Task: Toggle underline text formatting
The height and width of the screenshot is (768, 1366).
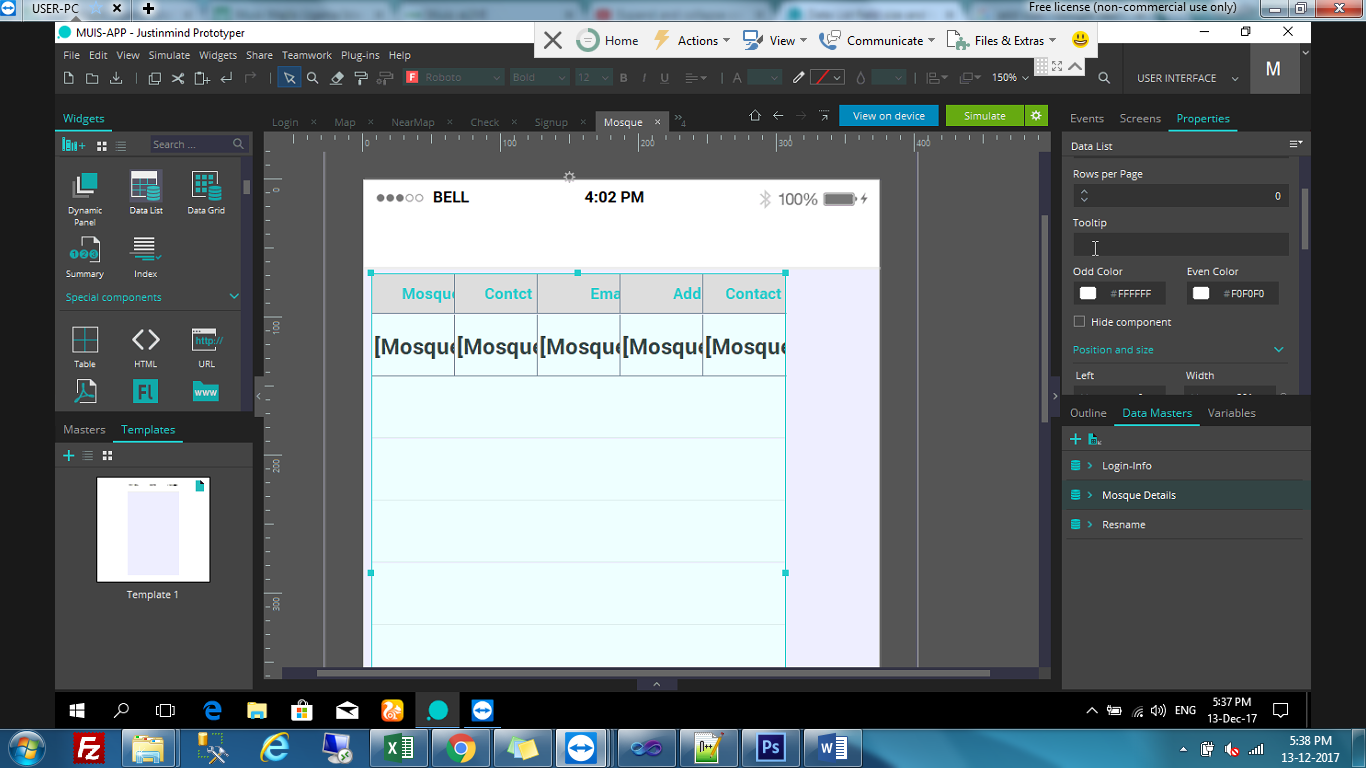Action: pyautogui.click(x=664, y=78)
